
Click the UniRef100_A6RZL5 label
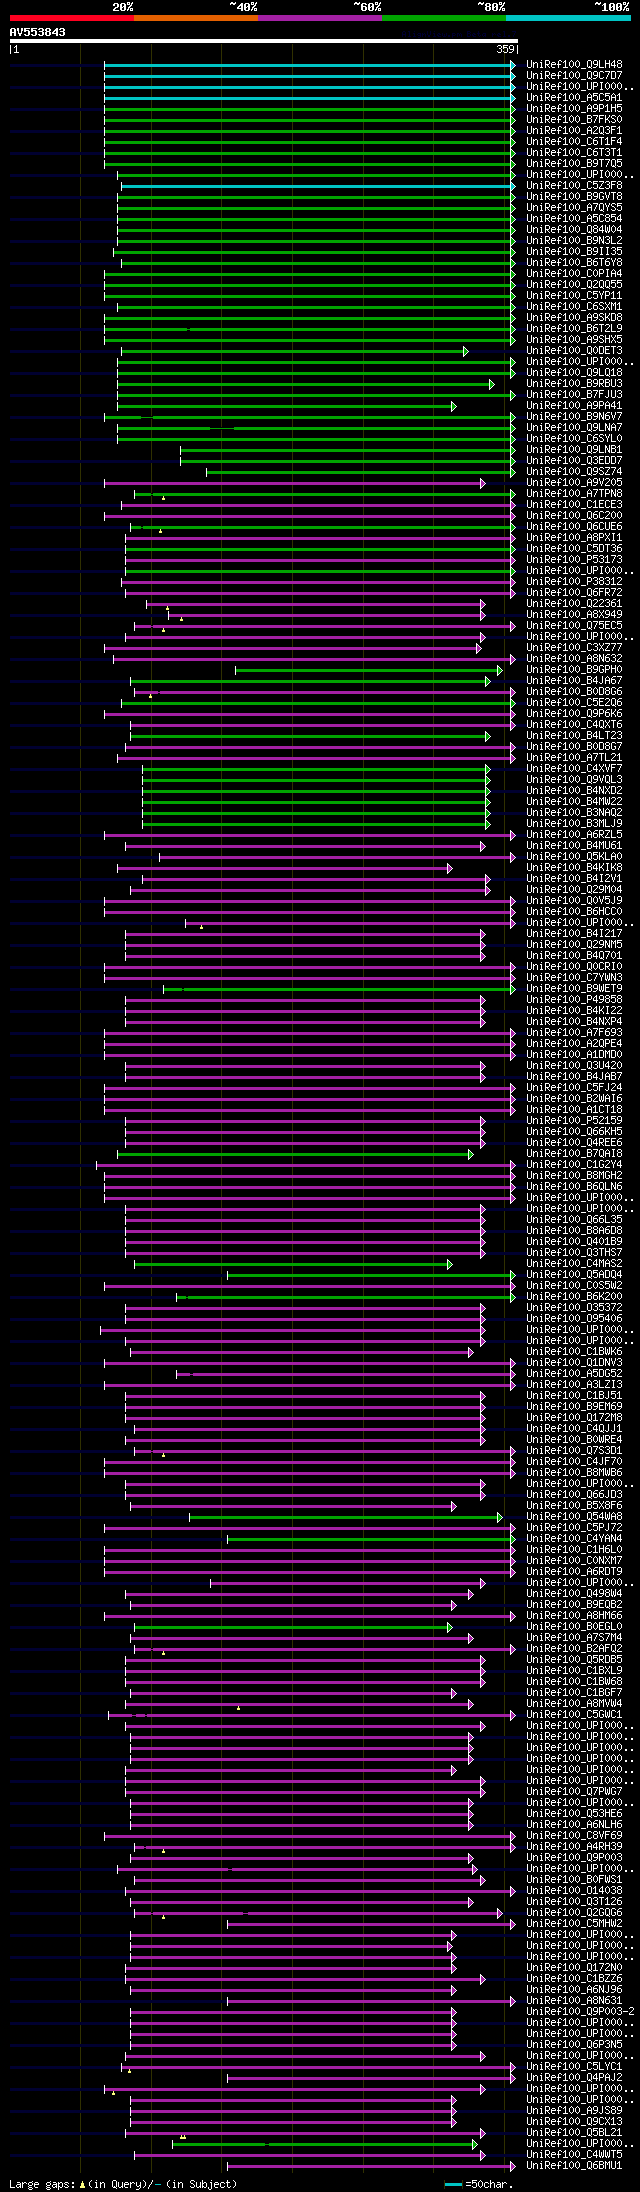[574, 835]
